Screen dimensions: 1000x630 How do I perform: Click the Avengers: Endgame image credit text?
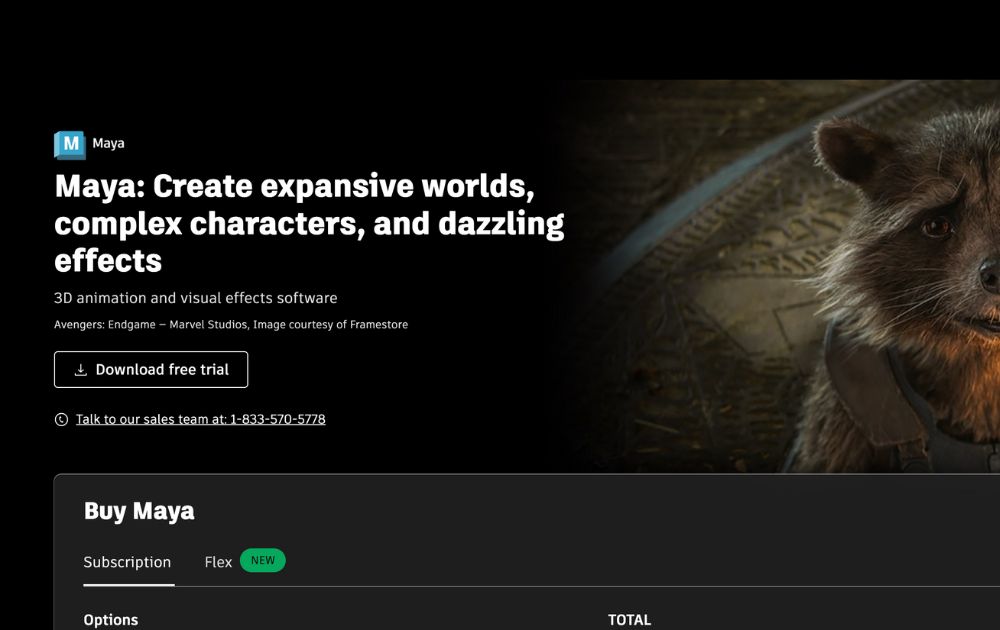point(231,325)
